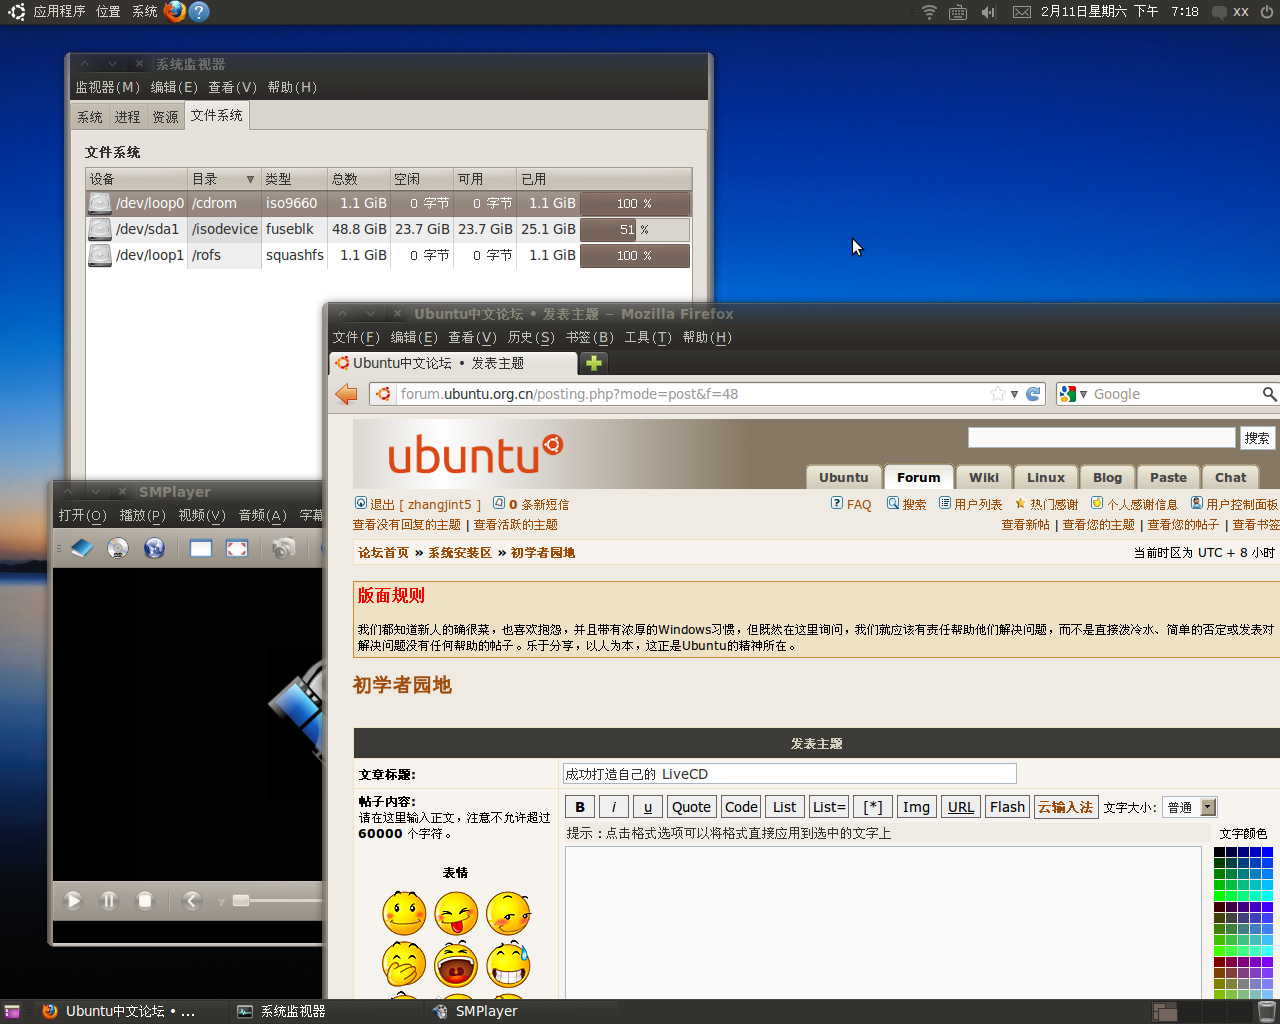The width and height of the screenshot is (1280, 1024).
Task: Open the mail envelope indicator
Action: pyautogui.click(x=1022, y=12)
